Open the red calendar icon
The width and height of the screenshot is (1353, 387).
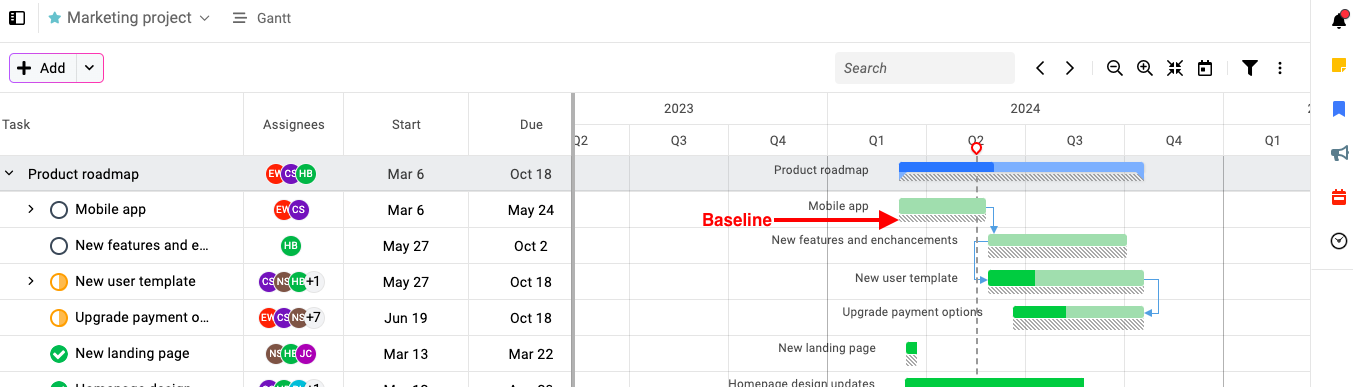coord(1339,197)
